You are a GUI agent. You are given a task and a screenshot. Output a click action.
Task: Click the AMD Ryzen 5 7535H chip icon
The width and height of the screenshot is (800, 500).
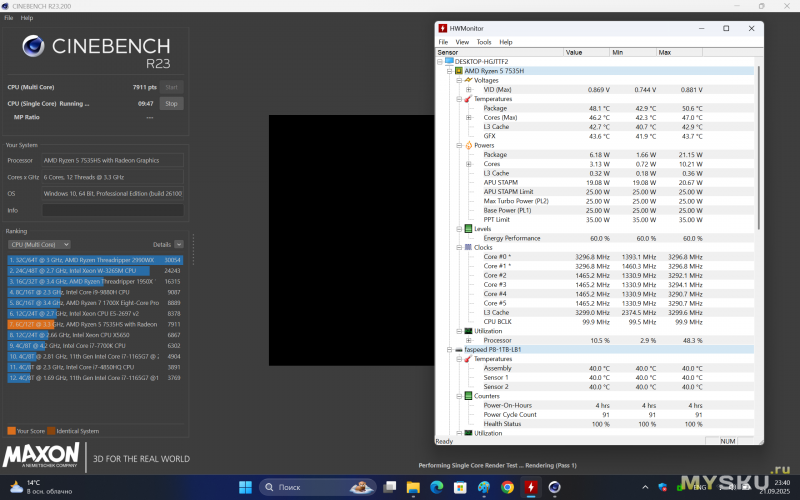(x=459, y=71)
